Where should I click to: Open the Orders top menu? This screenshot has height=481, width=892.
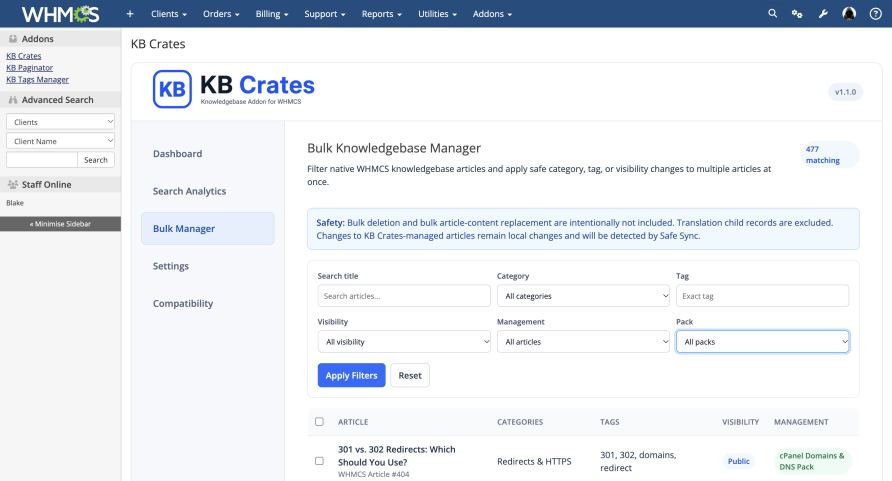pyautogui.click(x=221, y=14)
